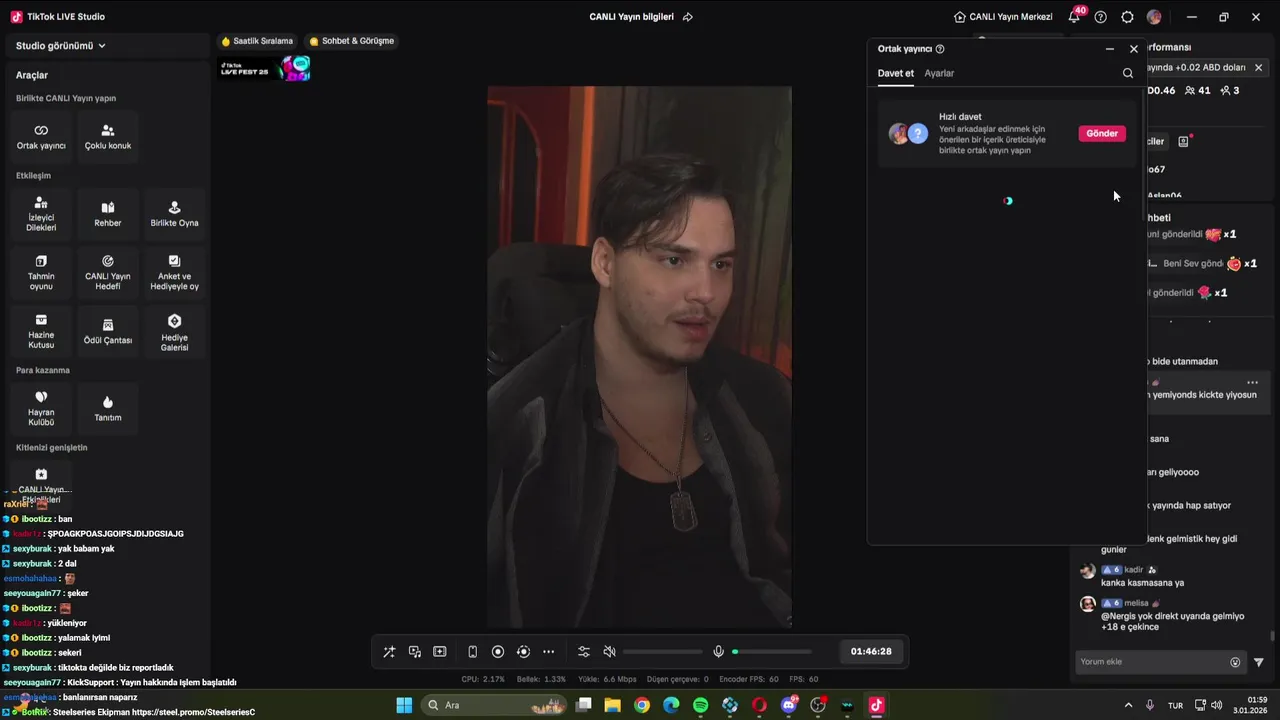Image resolution: width=1280 pixels, height=720 pixels.
Task: Click the card icon with red dot
Action: coord(1184,142)
